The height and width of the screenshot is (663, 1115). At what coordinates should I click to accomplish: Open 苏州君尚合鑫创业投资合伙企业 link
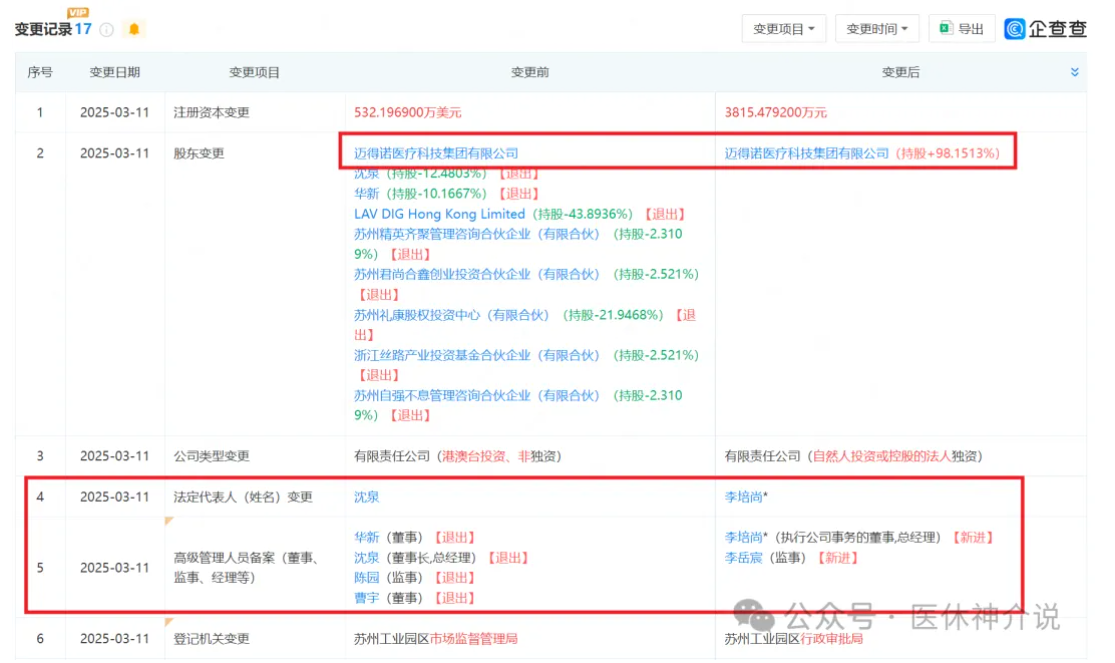pyautogui.click(x=476, y=274)
